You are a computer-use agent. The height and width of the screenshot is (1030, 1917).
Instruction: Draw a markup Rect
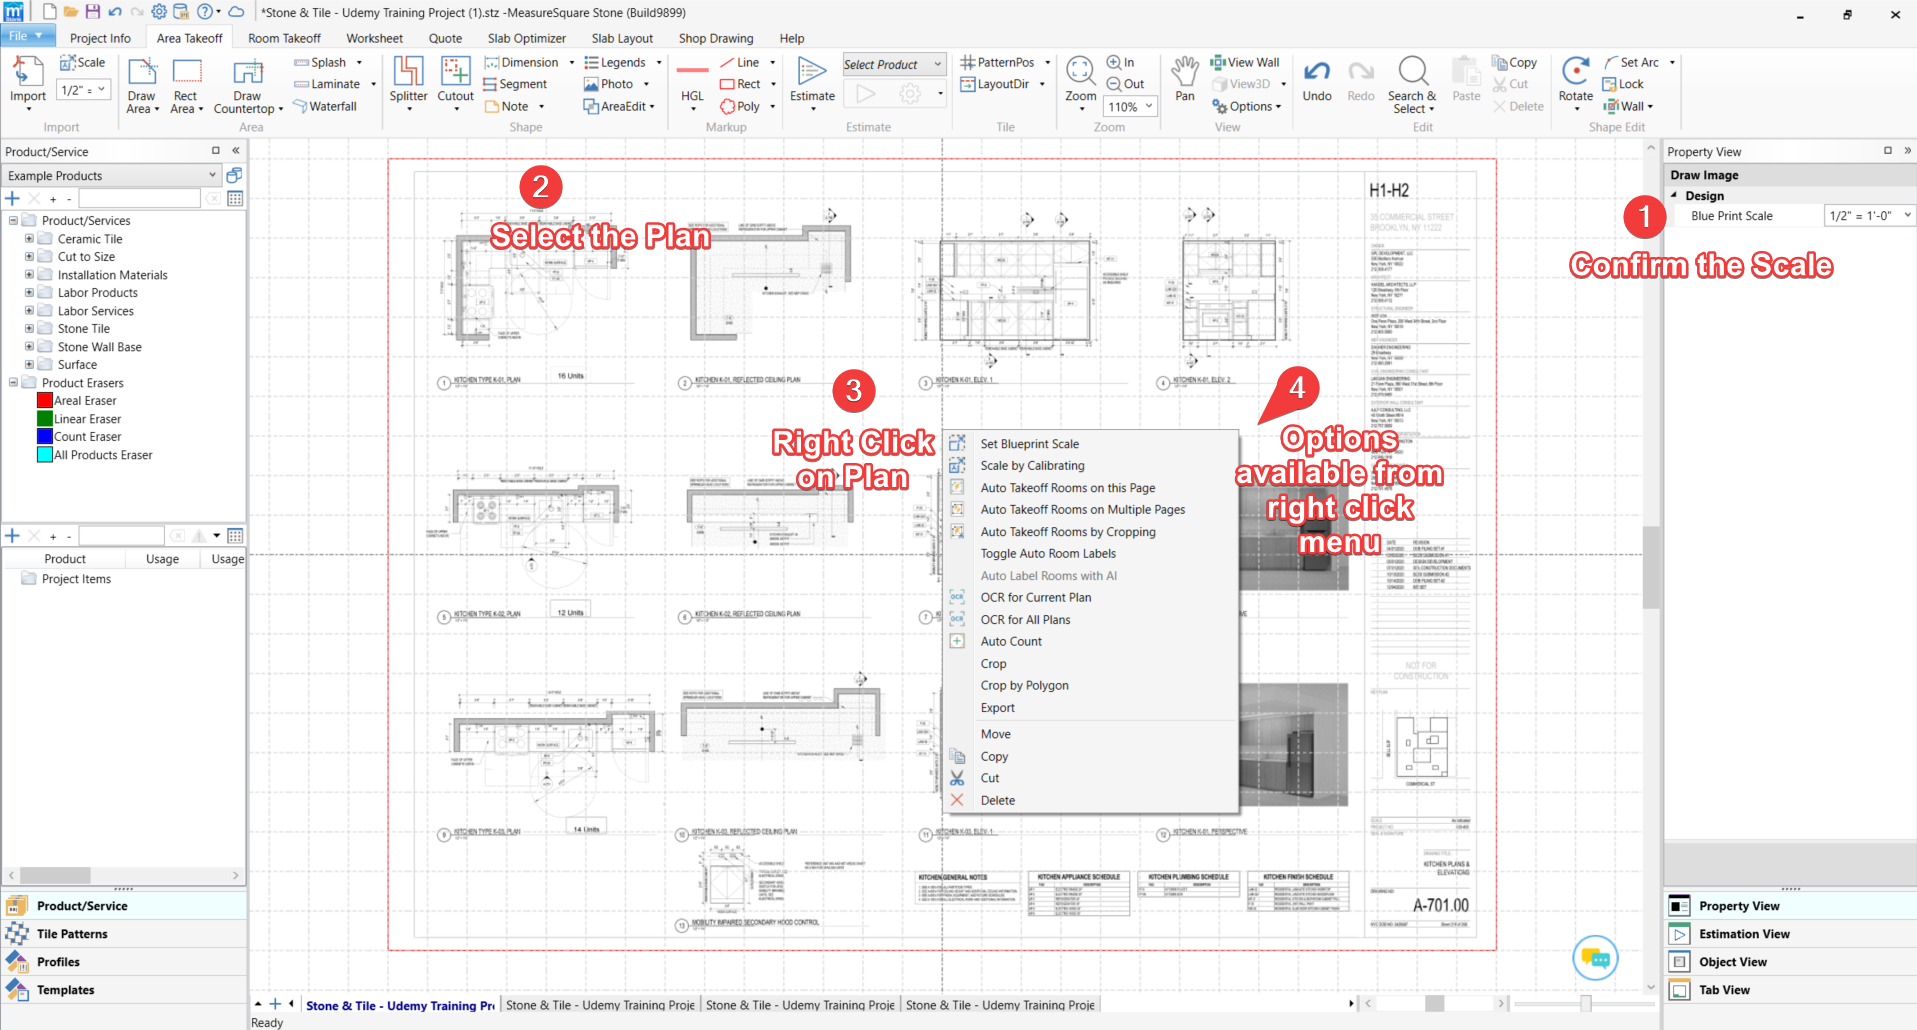click(741, 84)
